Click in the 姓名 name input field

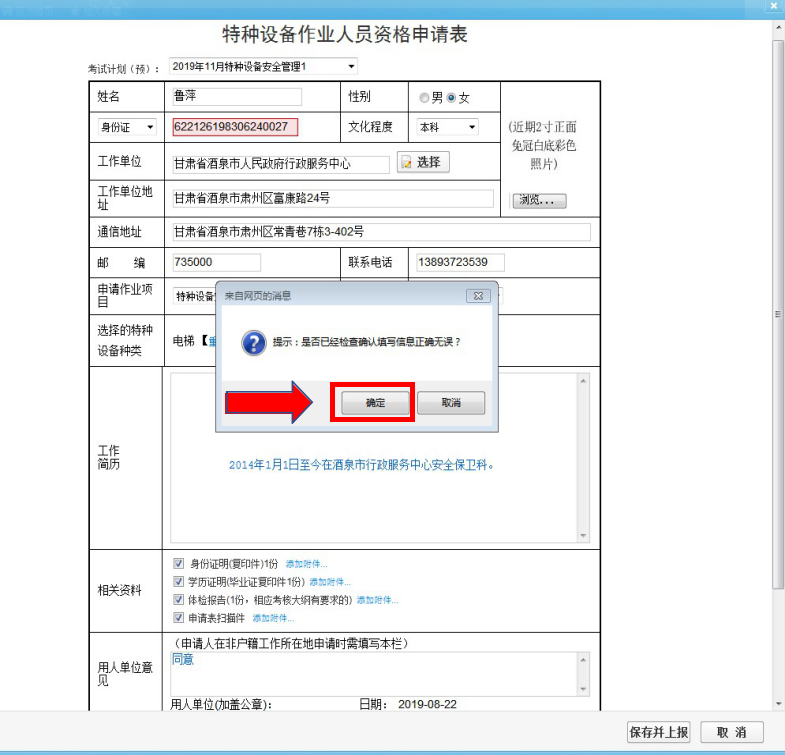pyautogui.click(x=236, y=97)
